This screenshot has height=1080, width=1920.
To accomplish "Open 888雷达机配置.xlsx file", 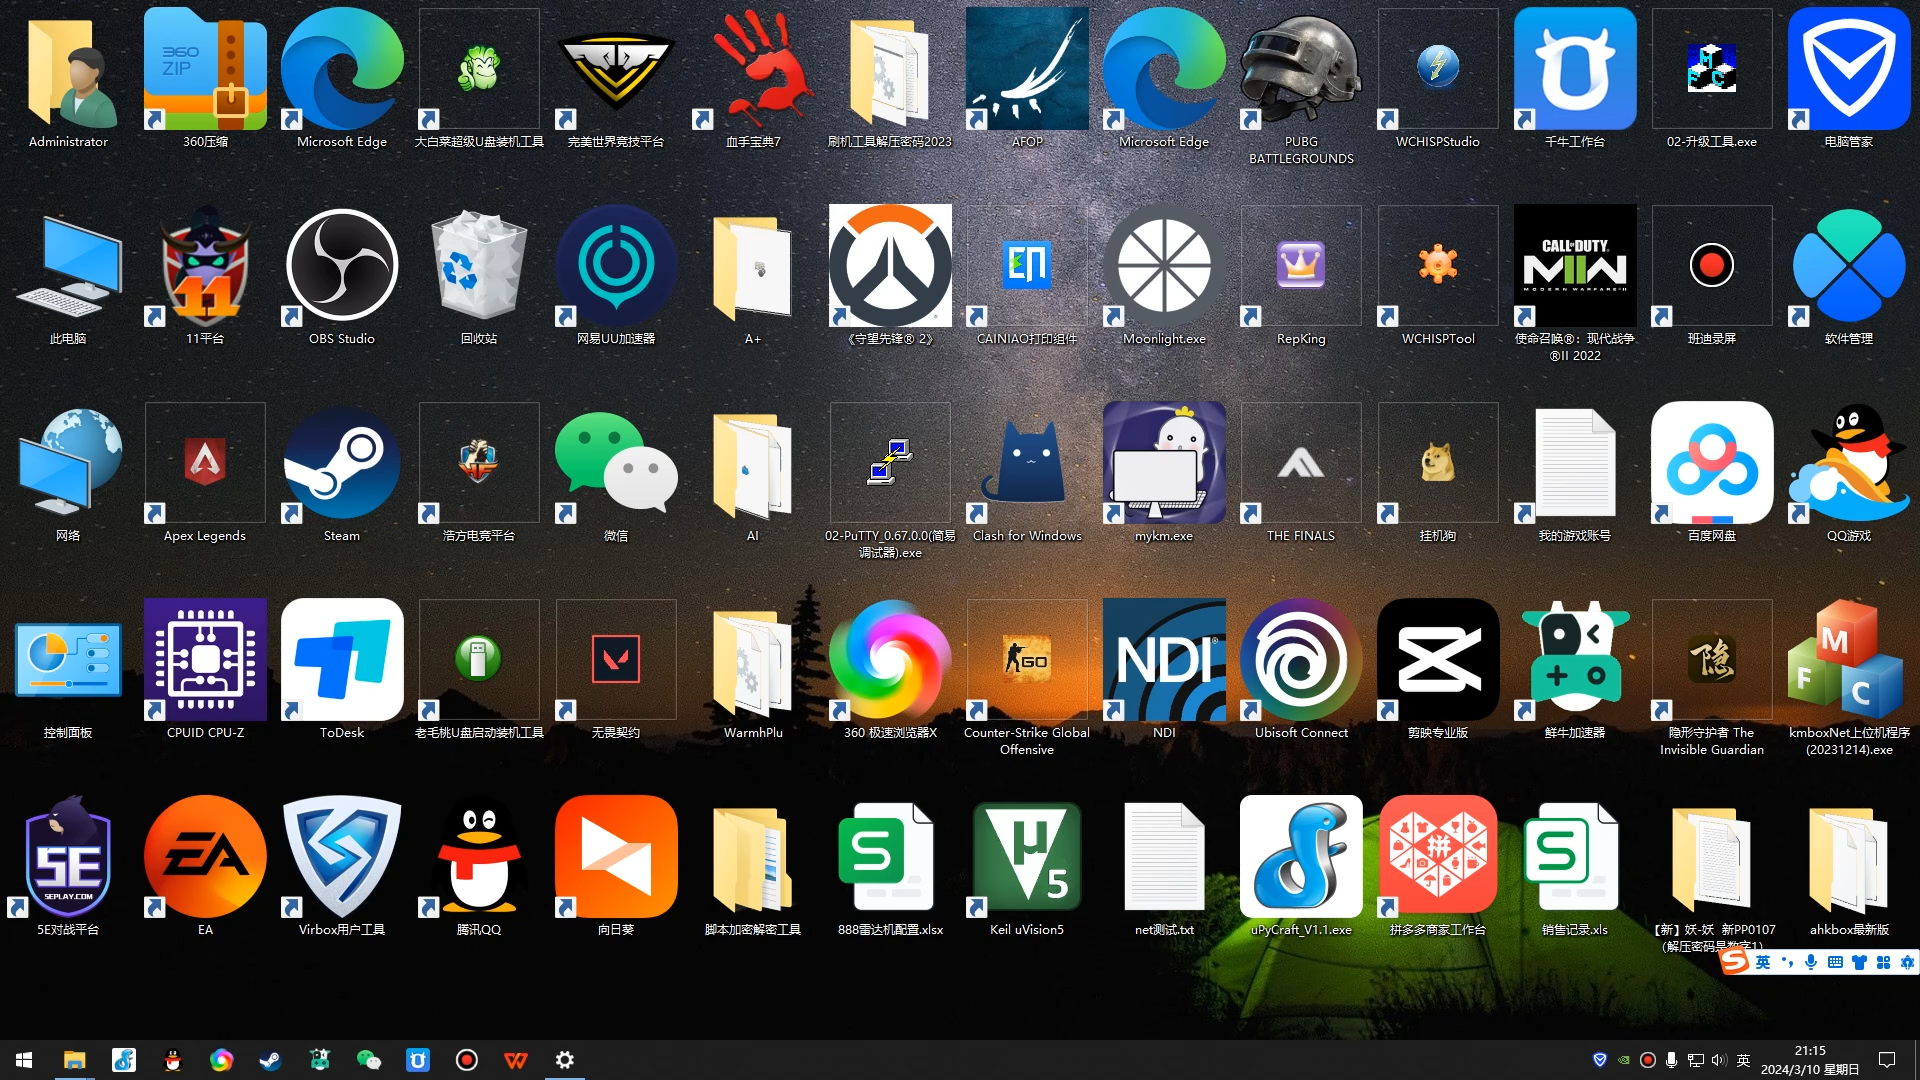I will (x=890, y=866).
